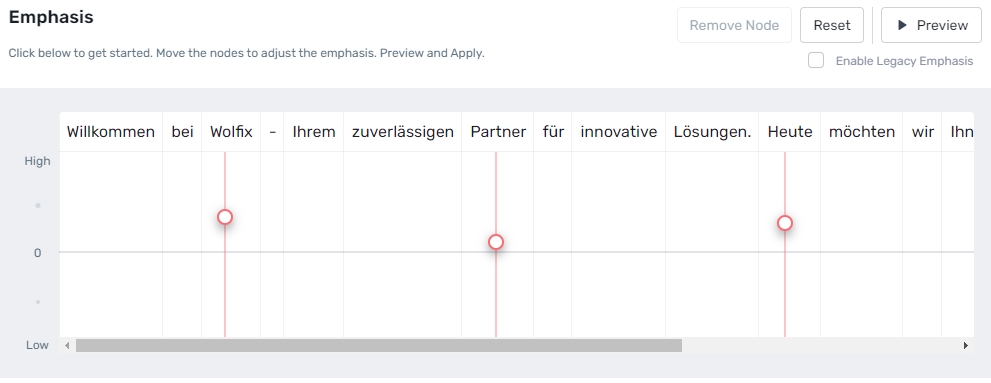This screenshot has height=383, width=991.
Task: Click the Preview play button
Action: click(931, 25)
